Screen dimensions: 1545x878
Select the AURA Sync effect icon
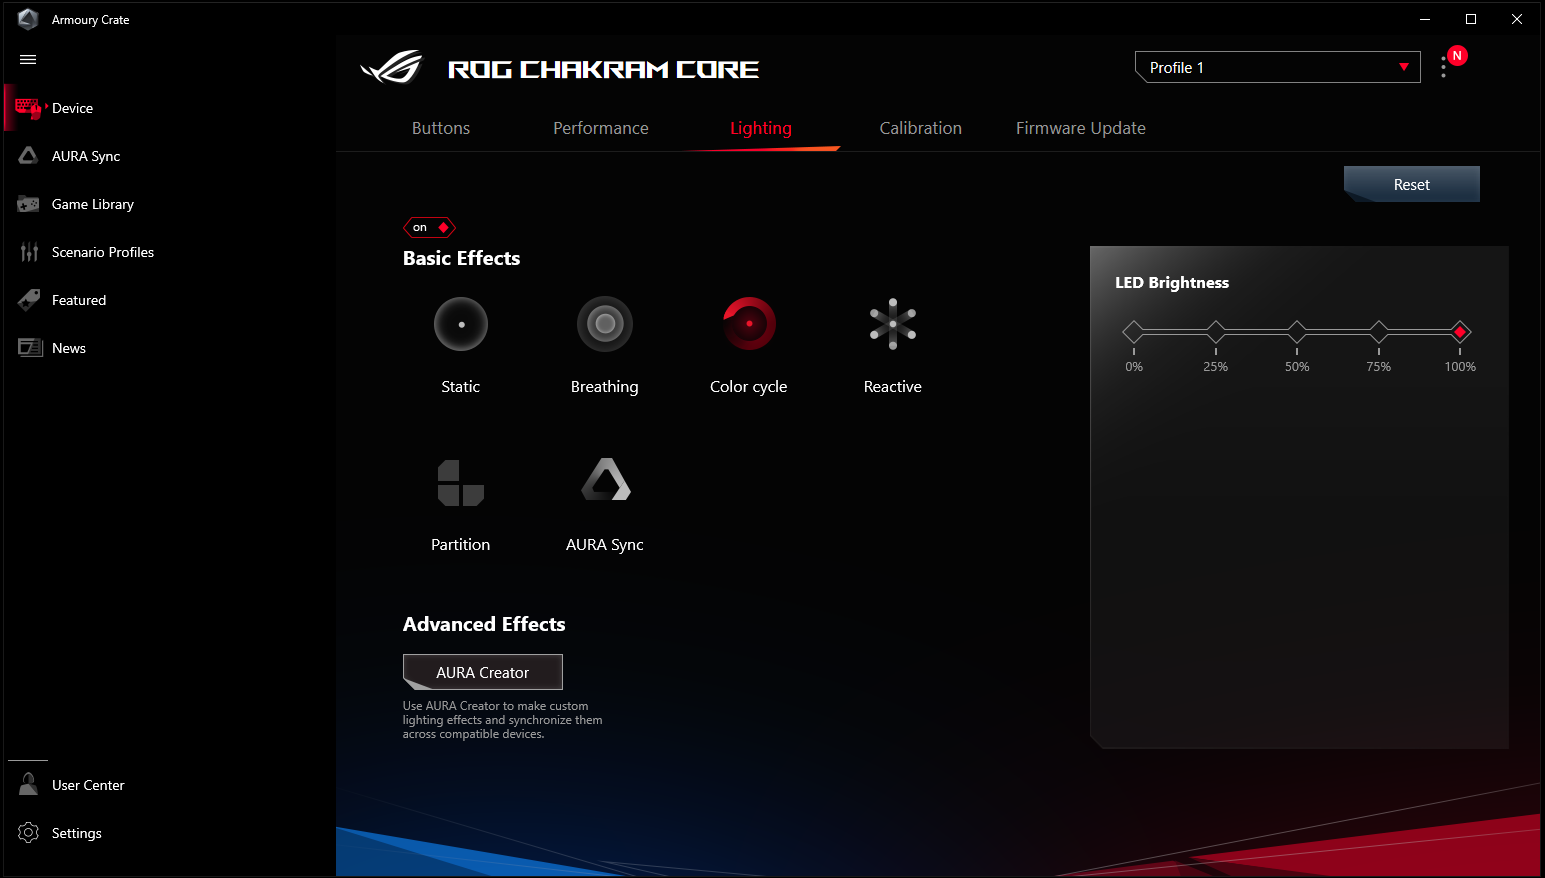click(x=605, y=480)
